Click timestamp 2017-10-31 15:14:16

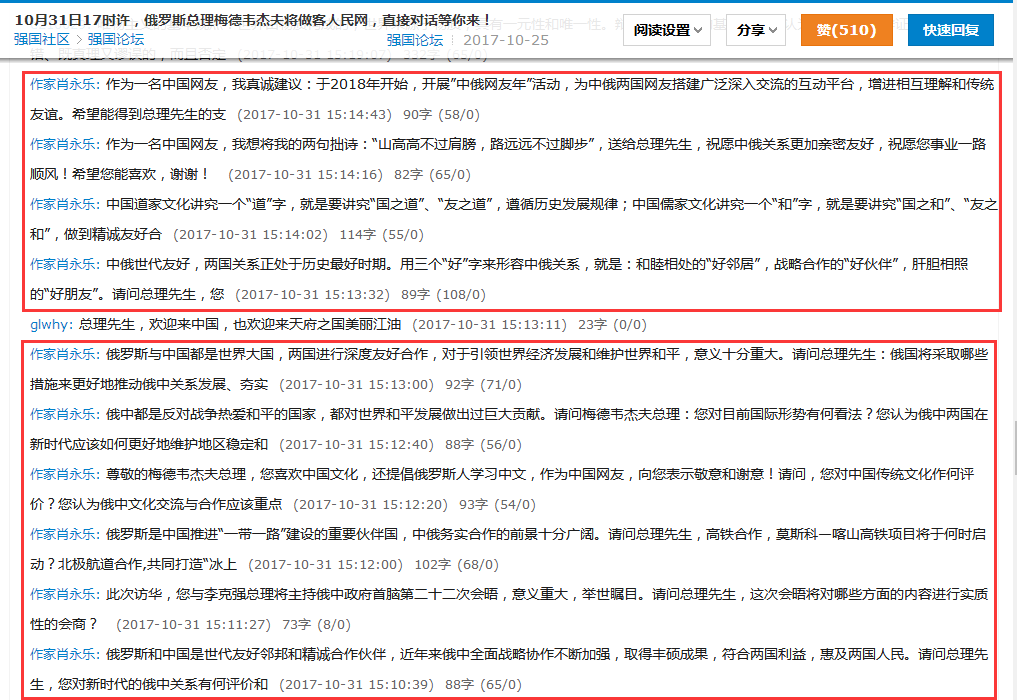coord(305,175)
